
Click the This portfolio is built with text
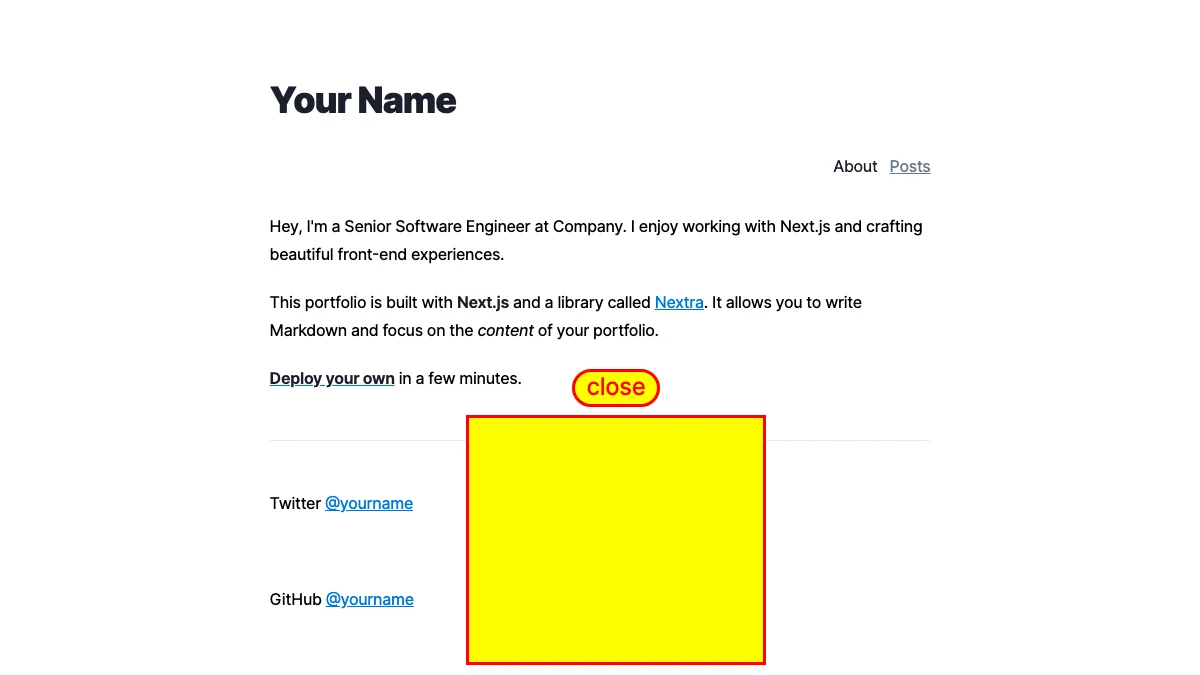(361, 302)
